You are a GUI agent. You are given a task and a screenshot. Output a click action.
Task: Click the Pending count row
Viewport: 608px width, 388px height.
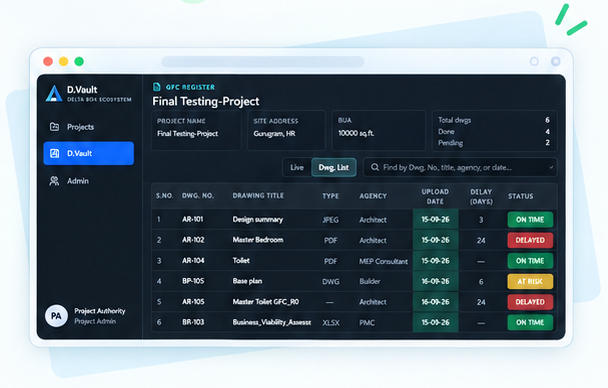494,143
